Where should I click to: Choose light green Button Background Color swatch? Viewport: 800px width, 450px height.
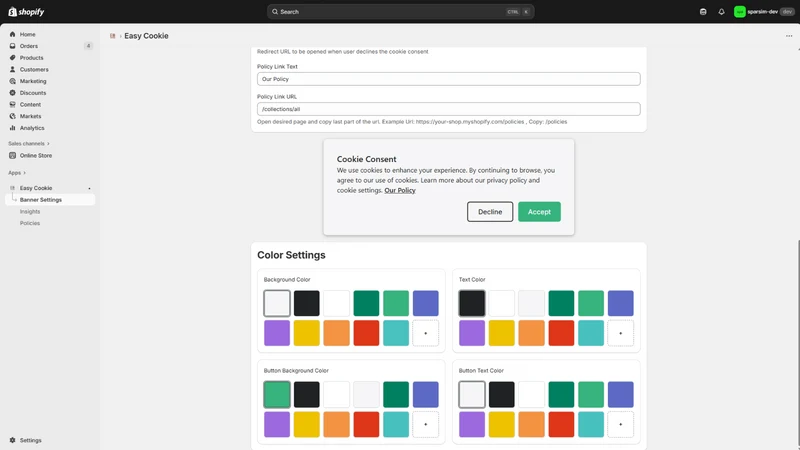click(x=277, y=394)
